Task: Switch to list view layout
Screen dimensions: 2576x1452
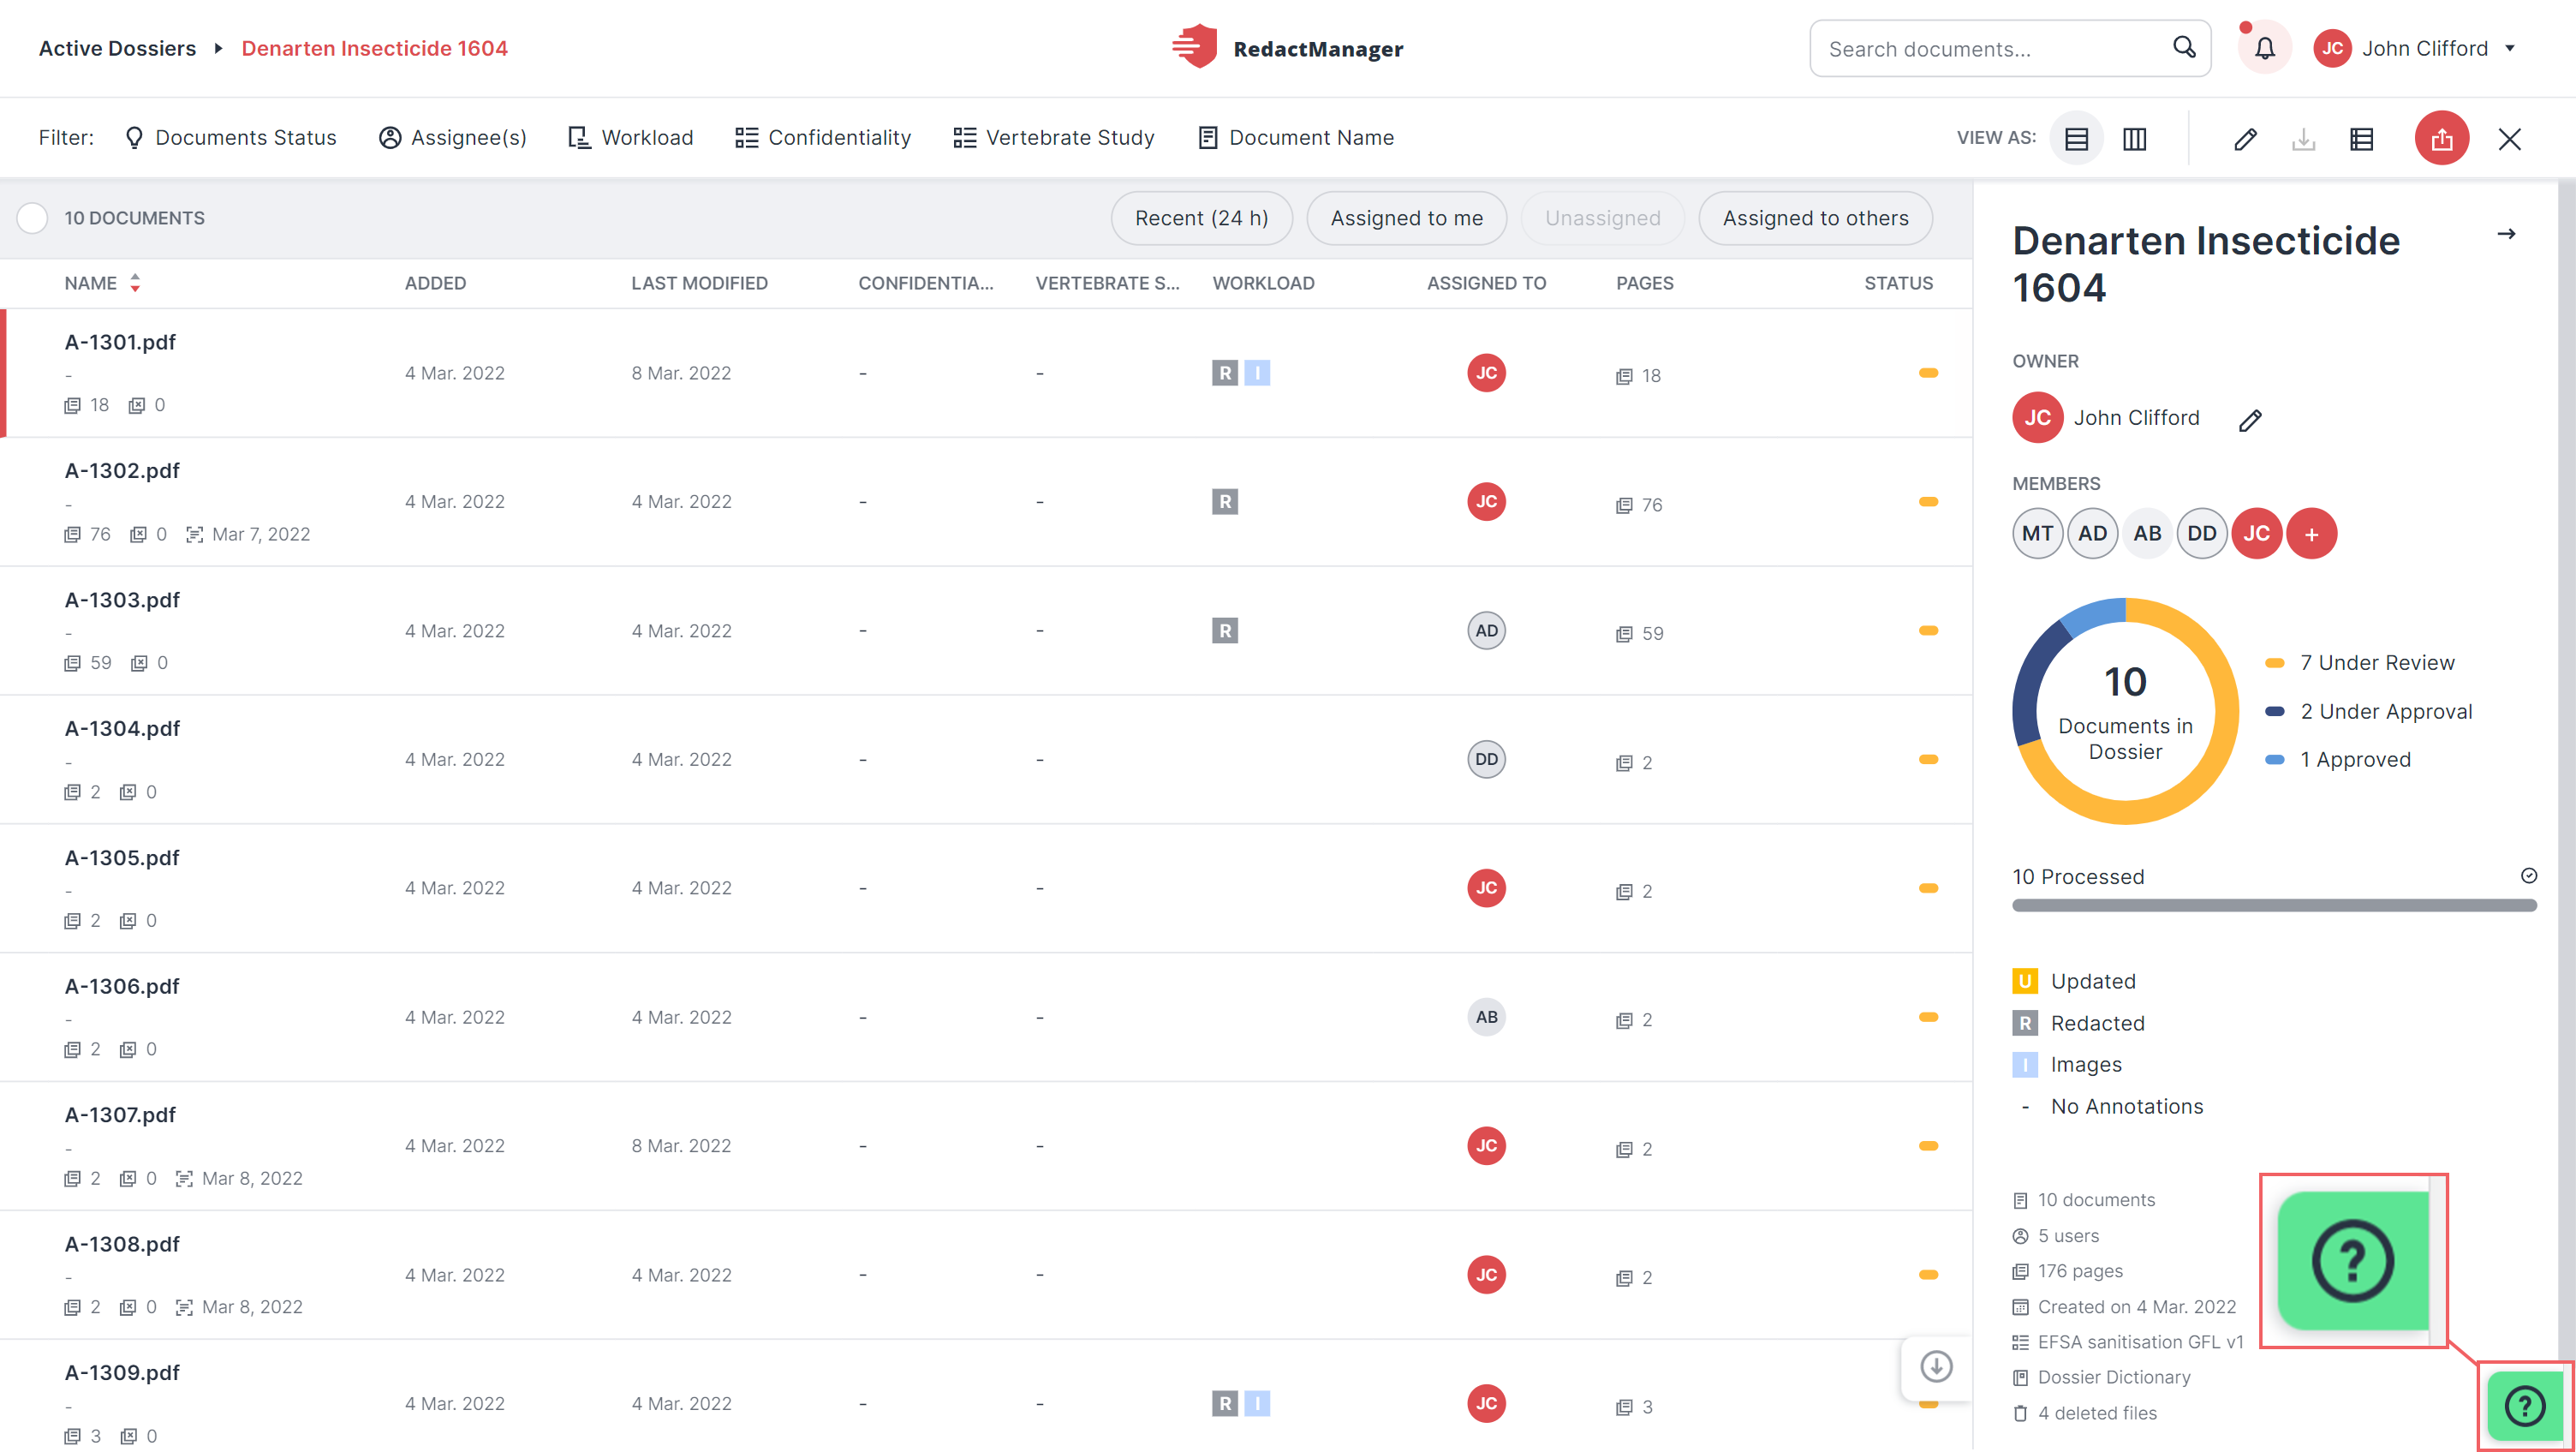Action: pyautogui.click(x=2077, y=138)
